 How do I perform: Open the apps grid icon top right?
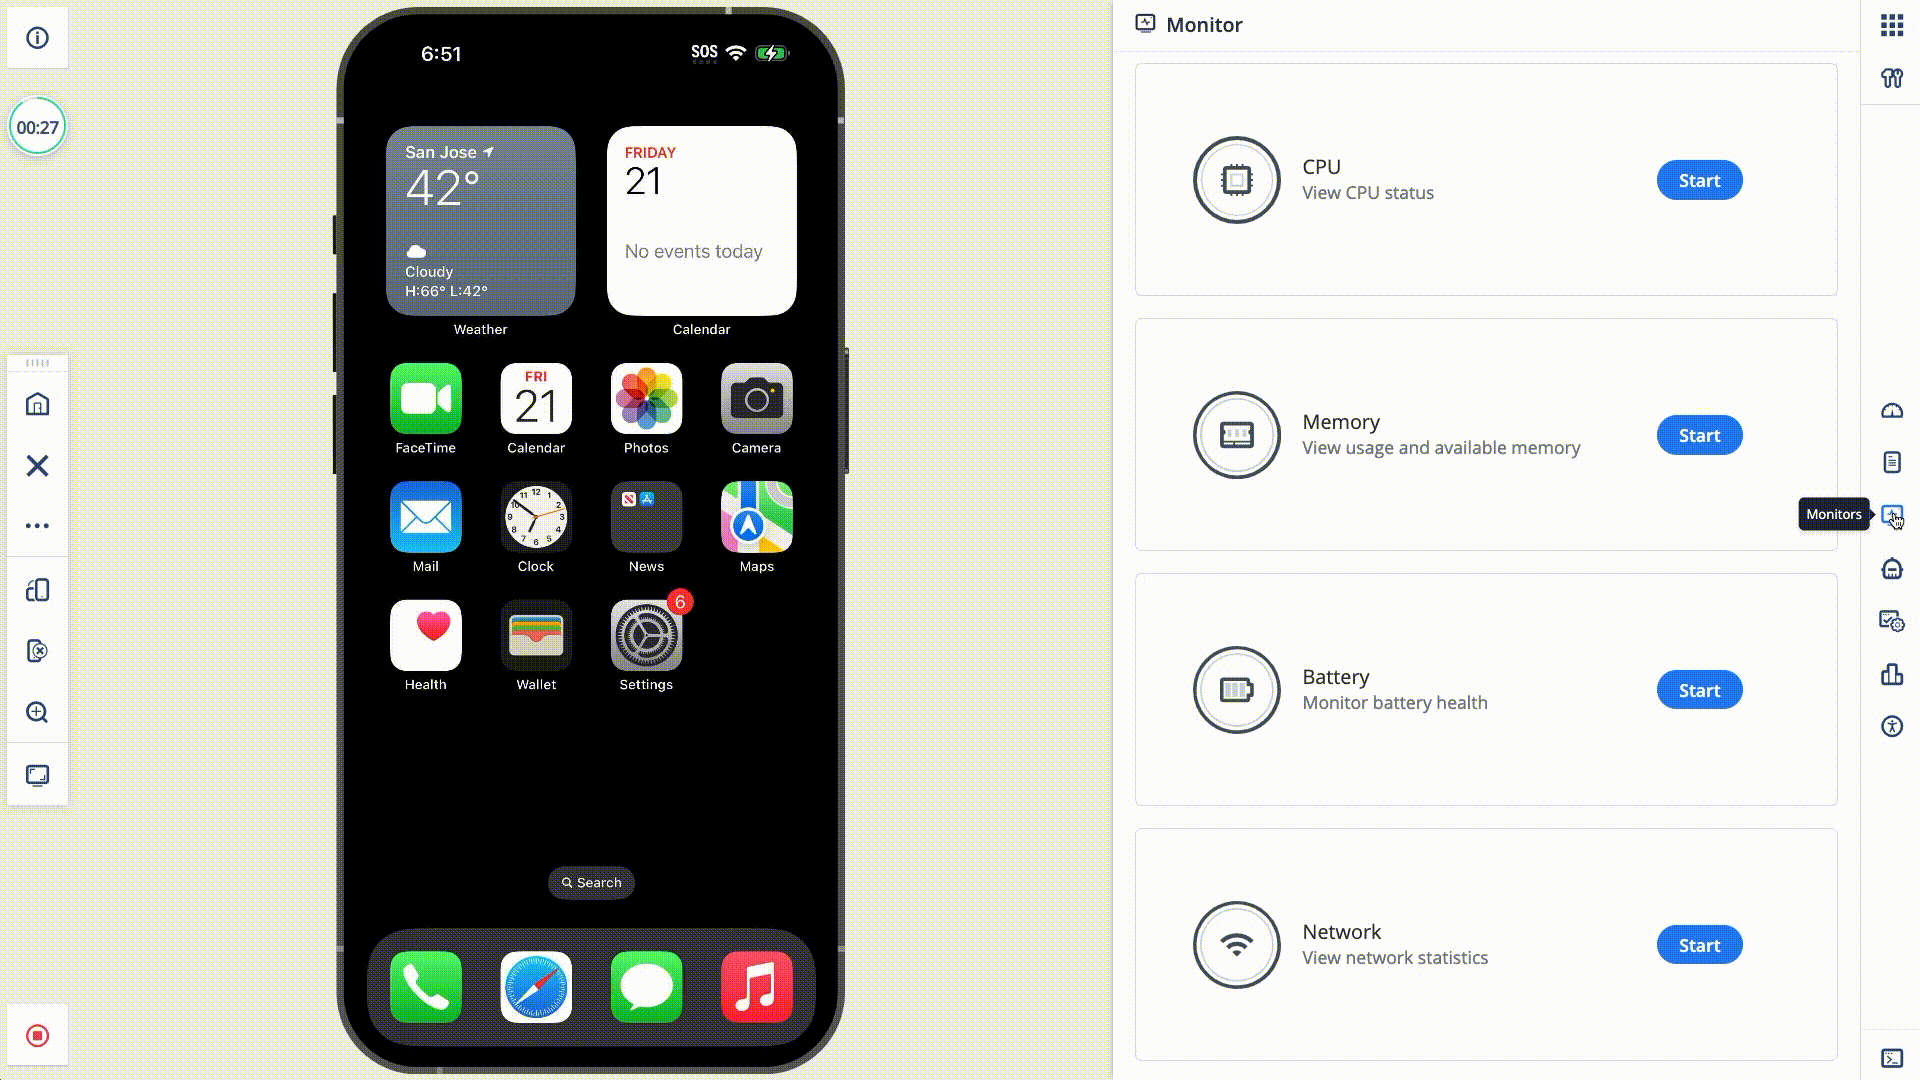1892,25
